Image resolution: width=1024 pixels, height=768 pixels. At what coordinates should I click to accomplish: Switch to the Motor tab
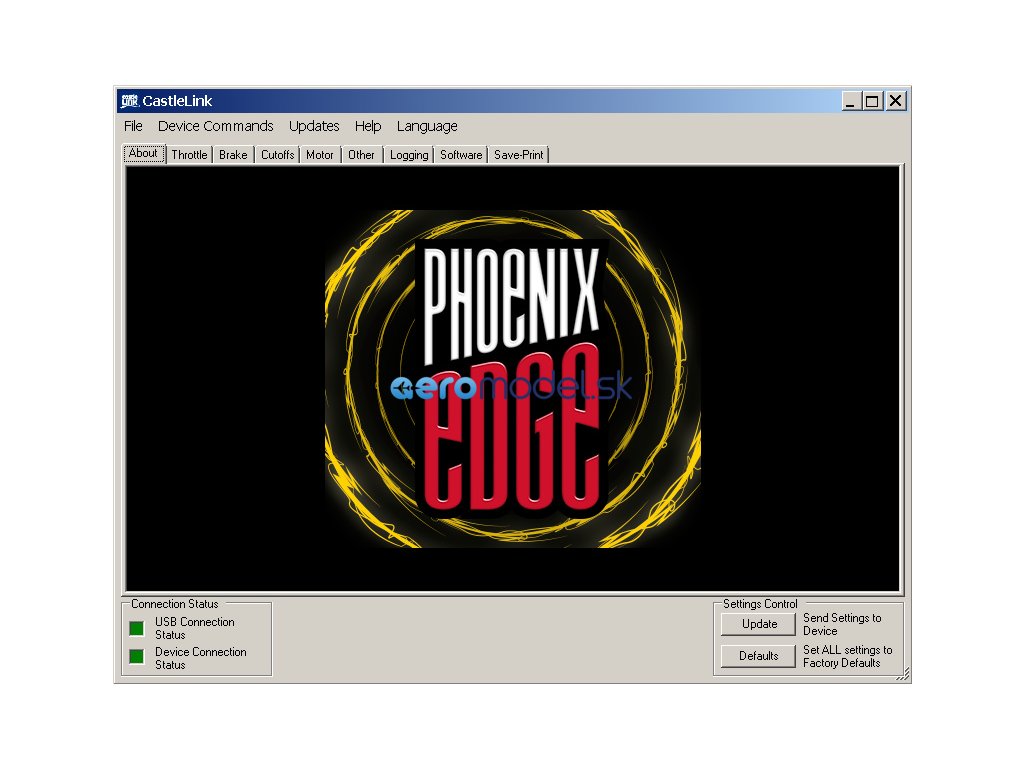[320, 155]
